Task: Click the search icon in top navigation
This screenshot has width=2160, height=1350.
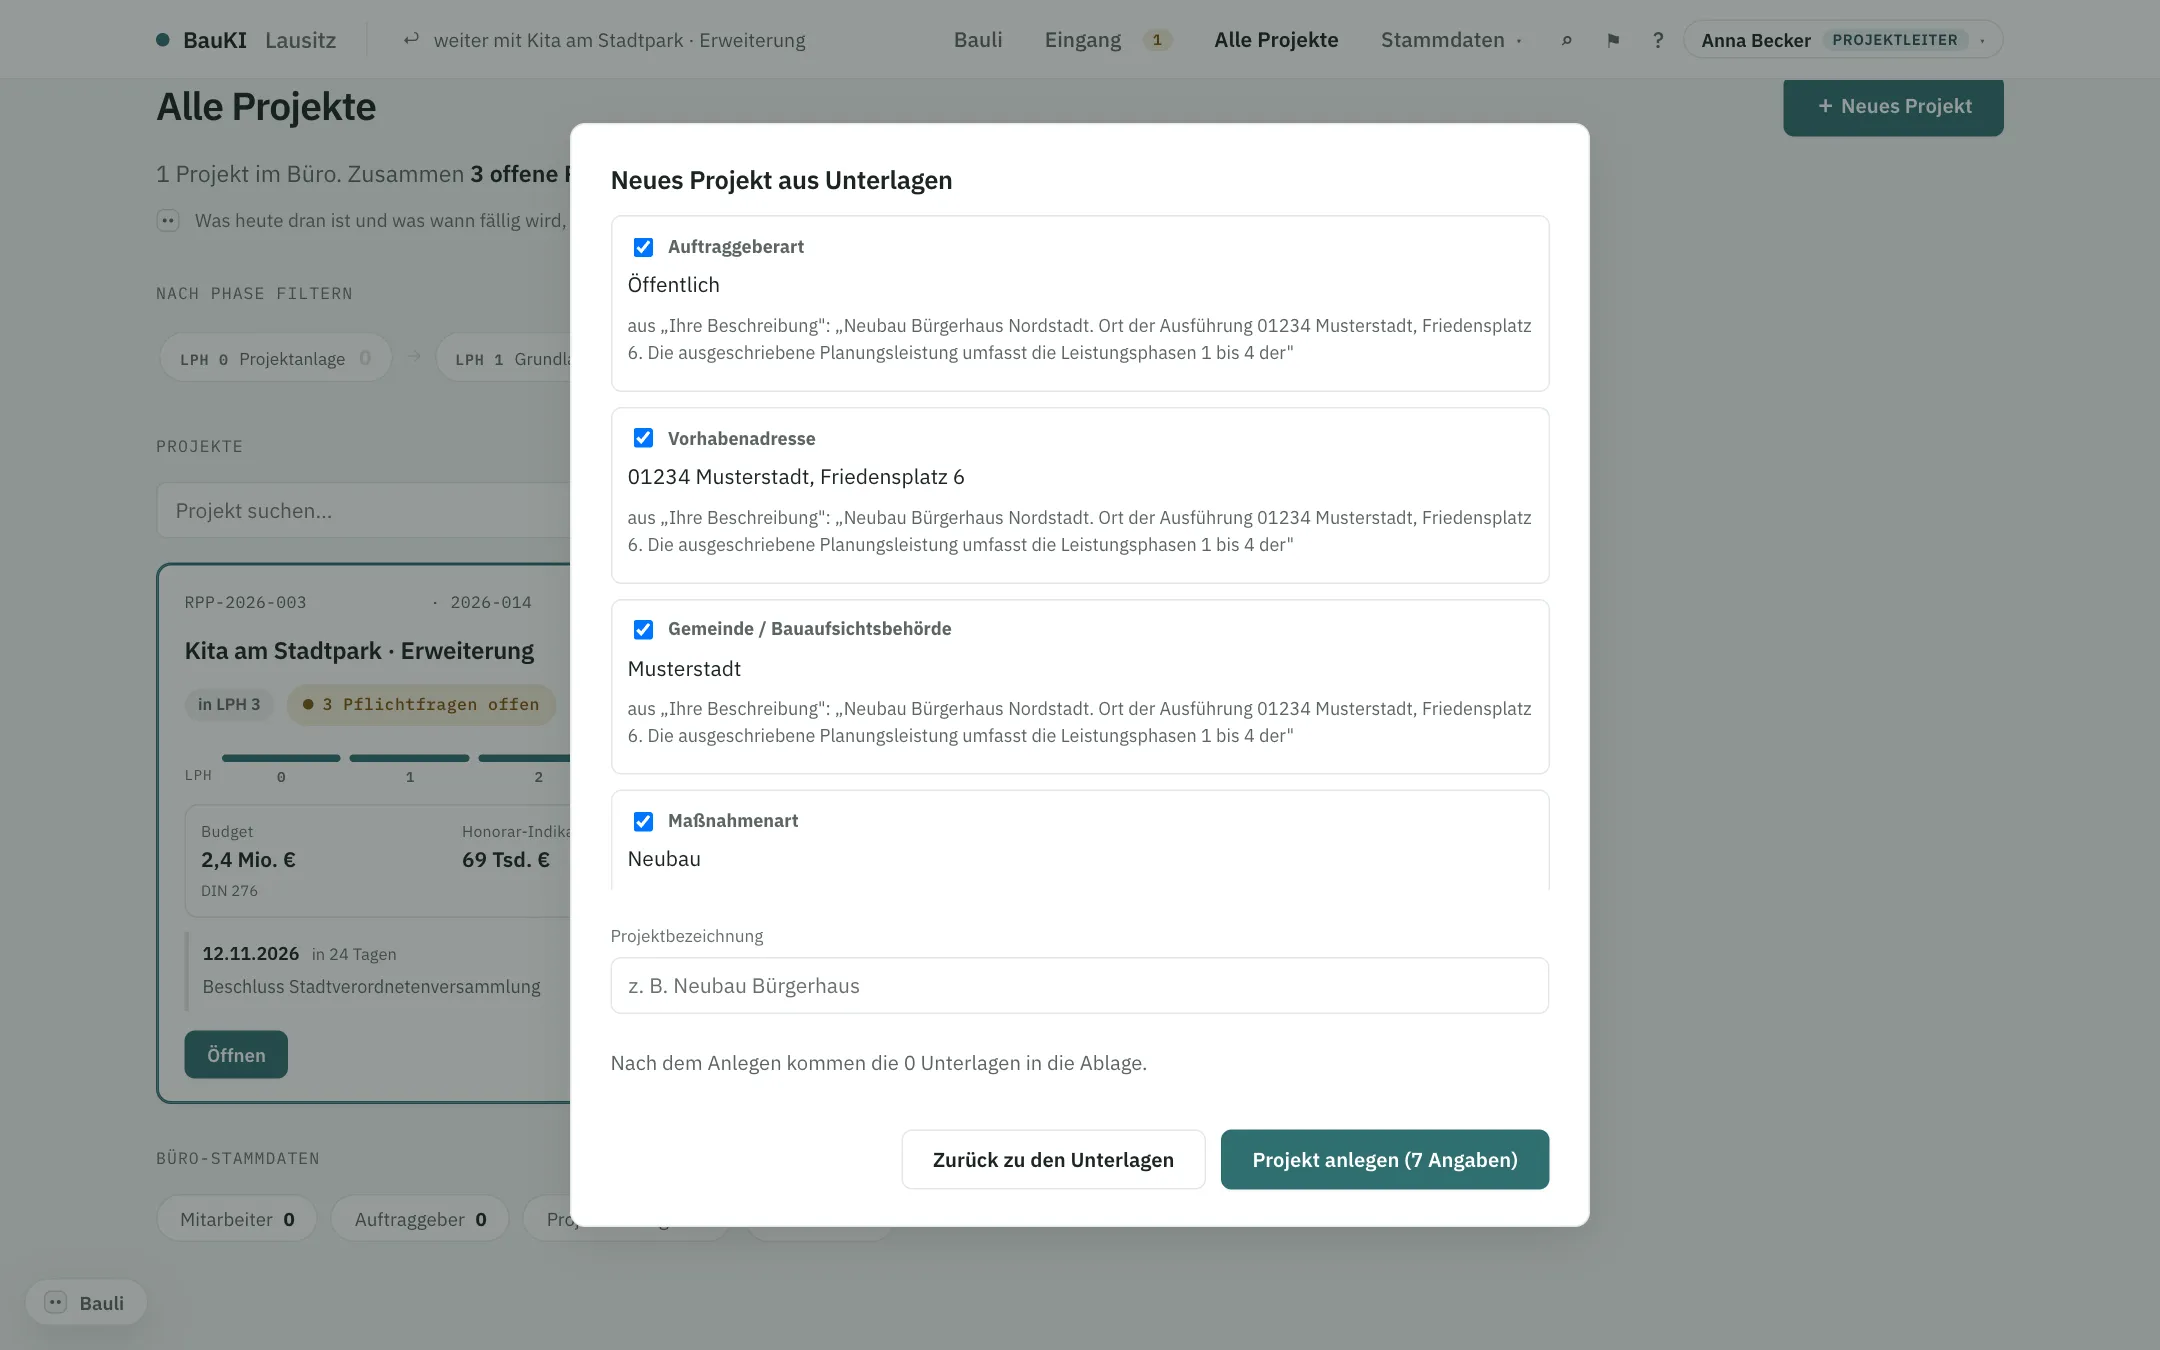Action: click(1567, 40)
